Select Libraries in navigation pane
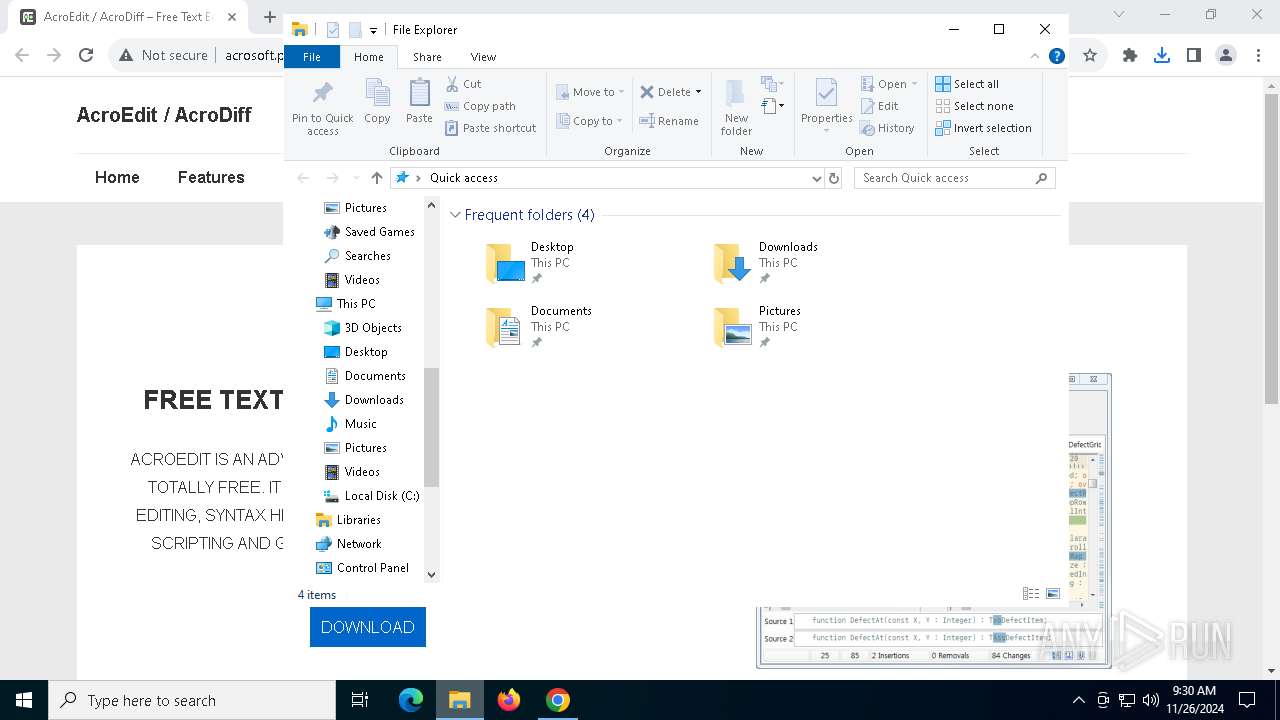This screenshot has height=720, width=1280. pos(348,520)
